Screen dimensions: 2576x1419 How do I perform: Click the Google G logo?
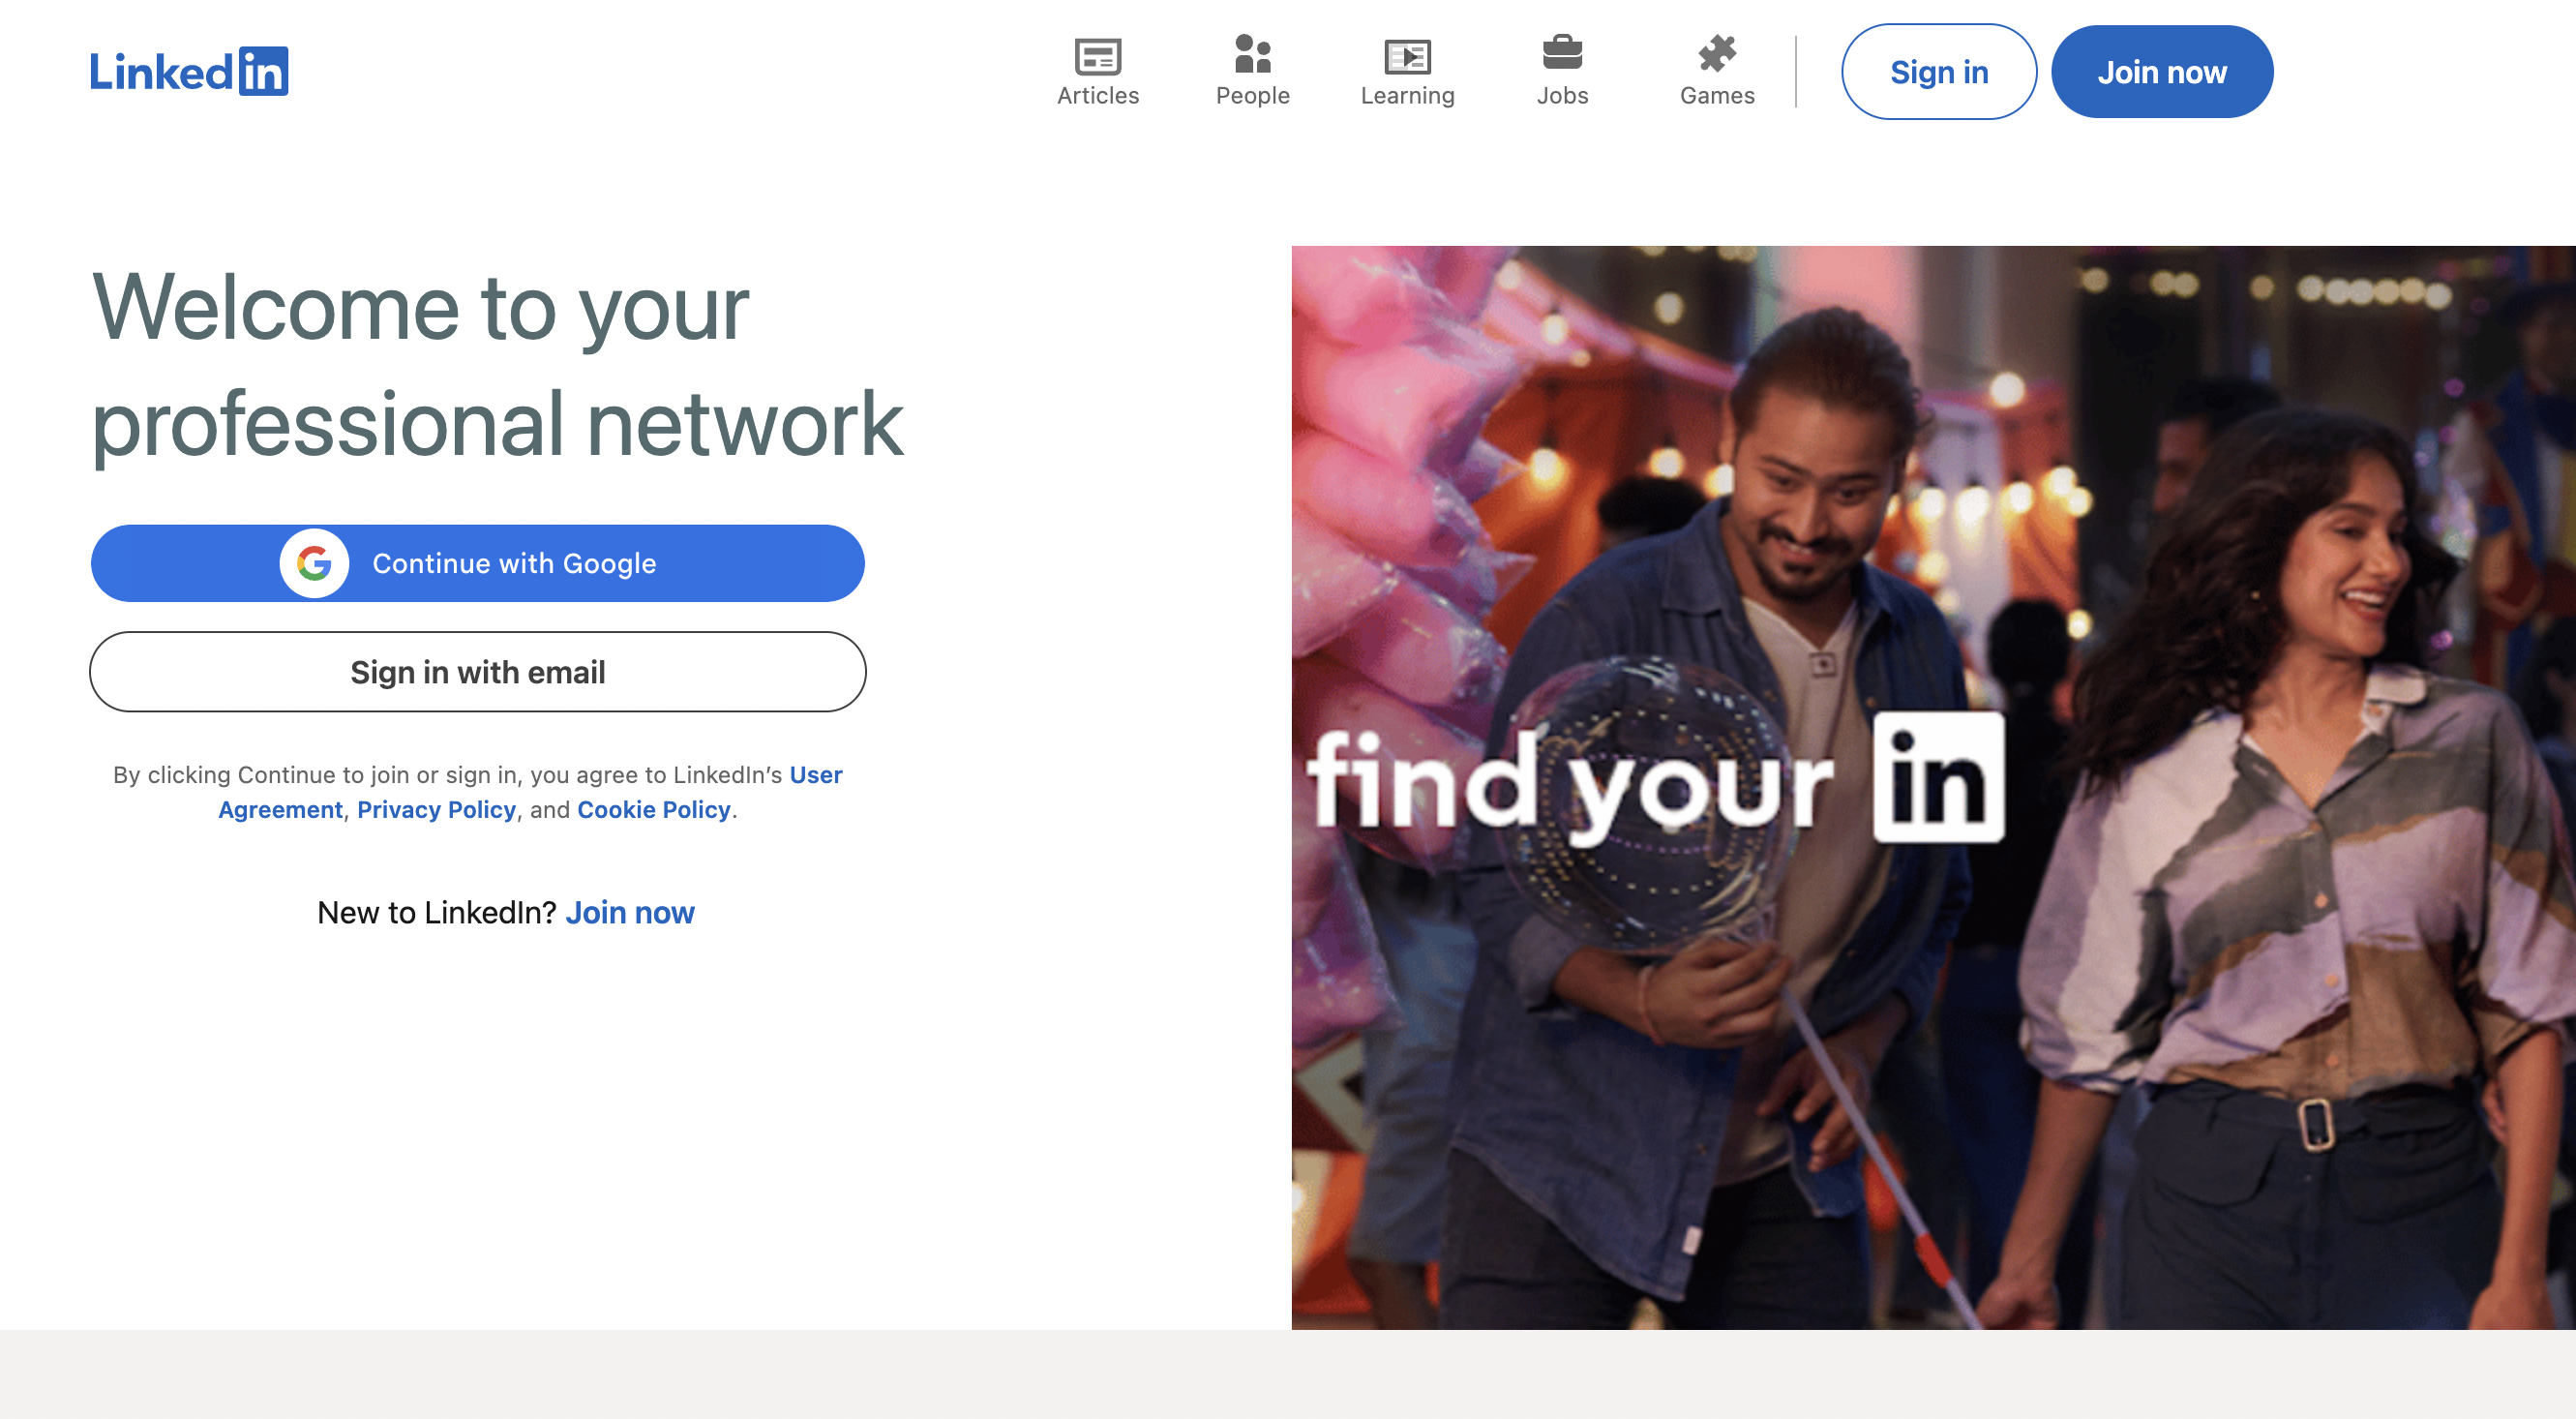click(x=314, y=563)
